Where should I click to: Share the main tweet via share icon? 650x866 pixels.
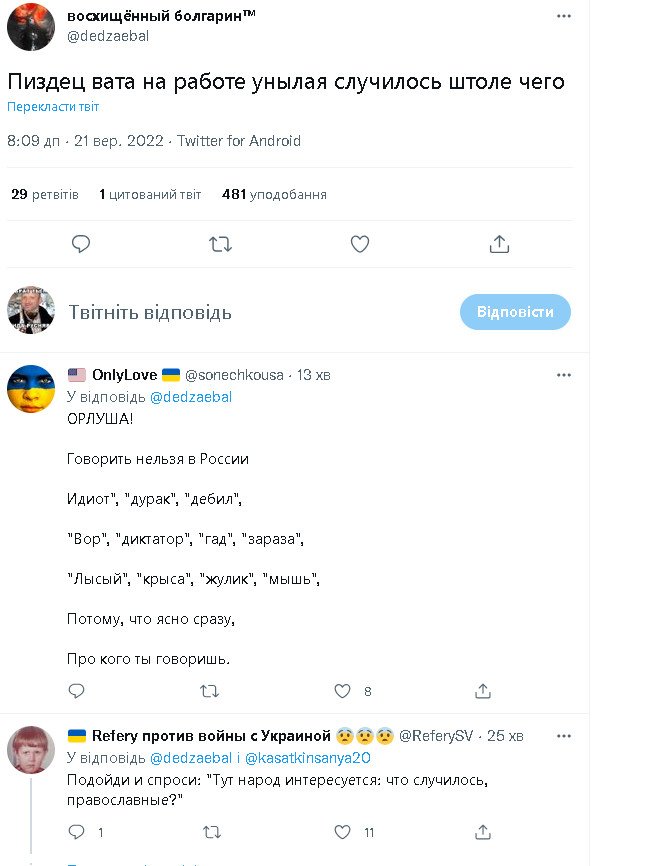pos(500,244)
